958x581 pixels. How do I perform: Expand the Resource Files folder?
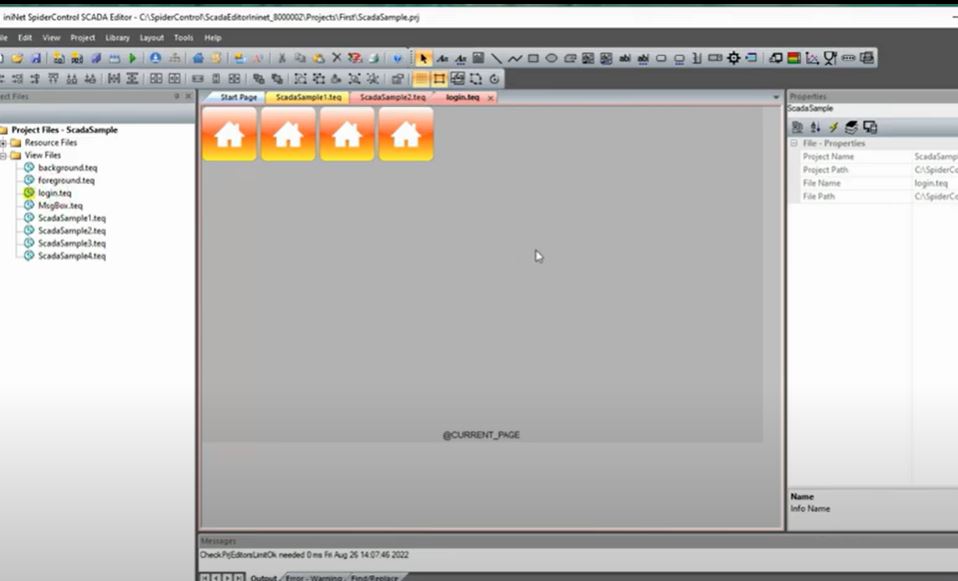[3, 143]
